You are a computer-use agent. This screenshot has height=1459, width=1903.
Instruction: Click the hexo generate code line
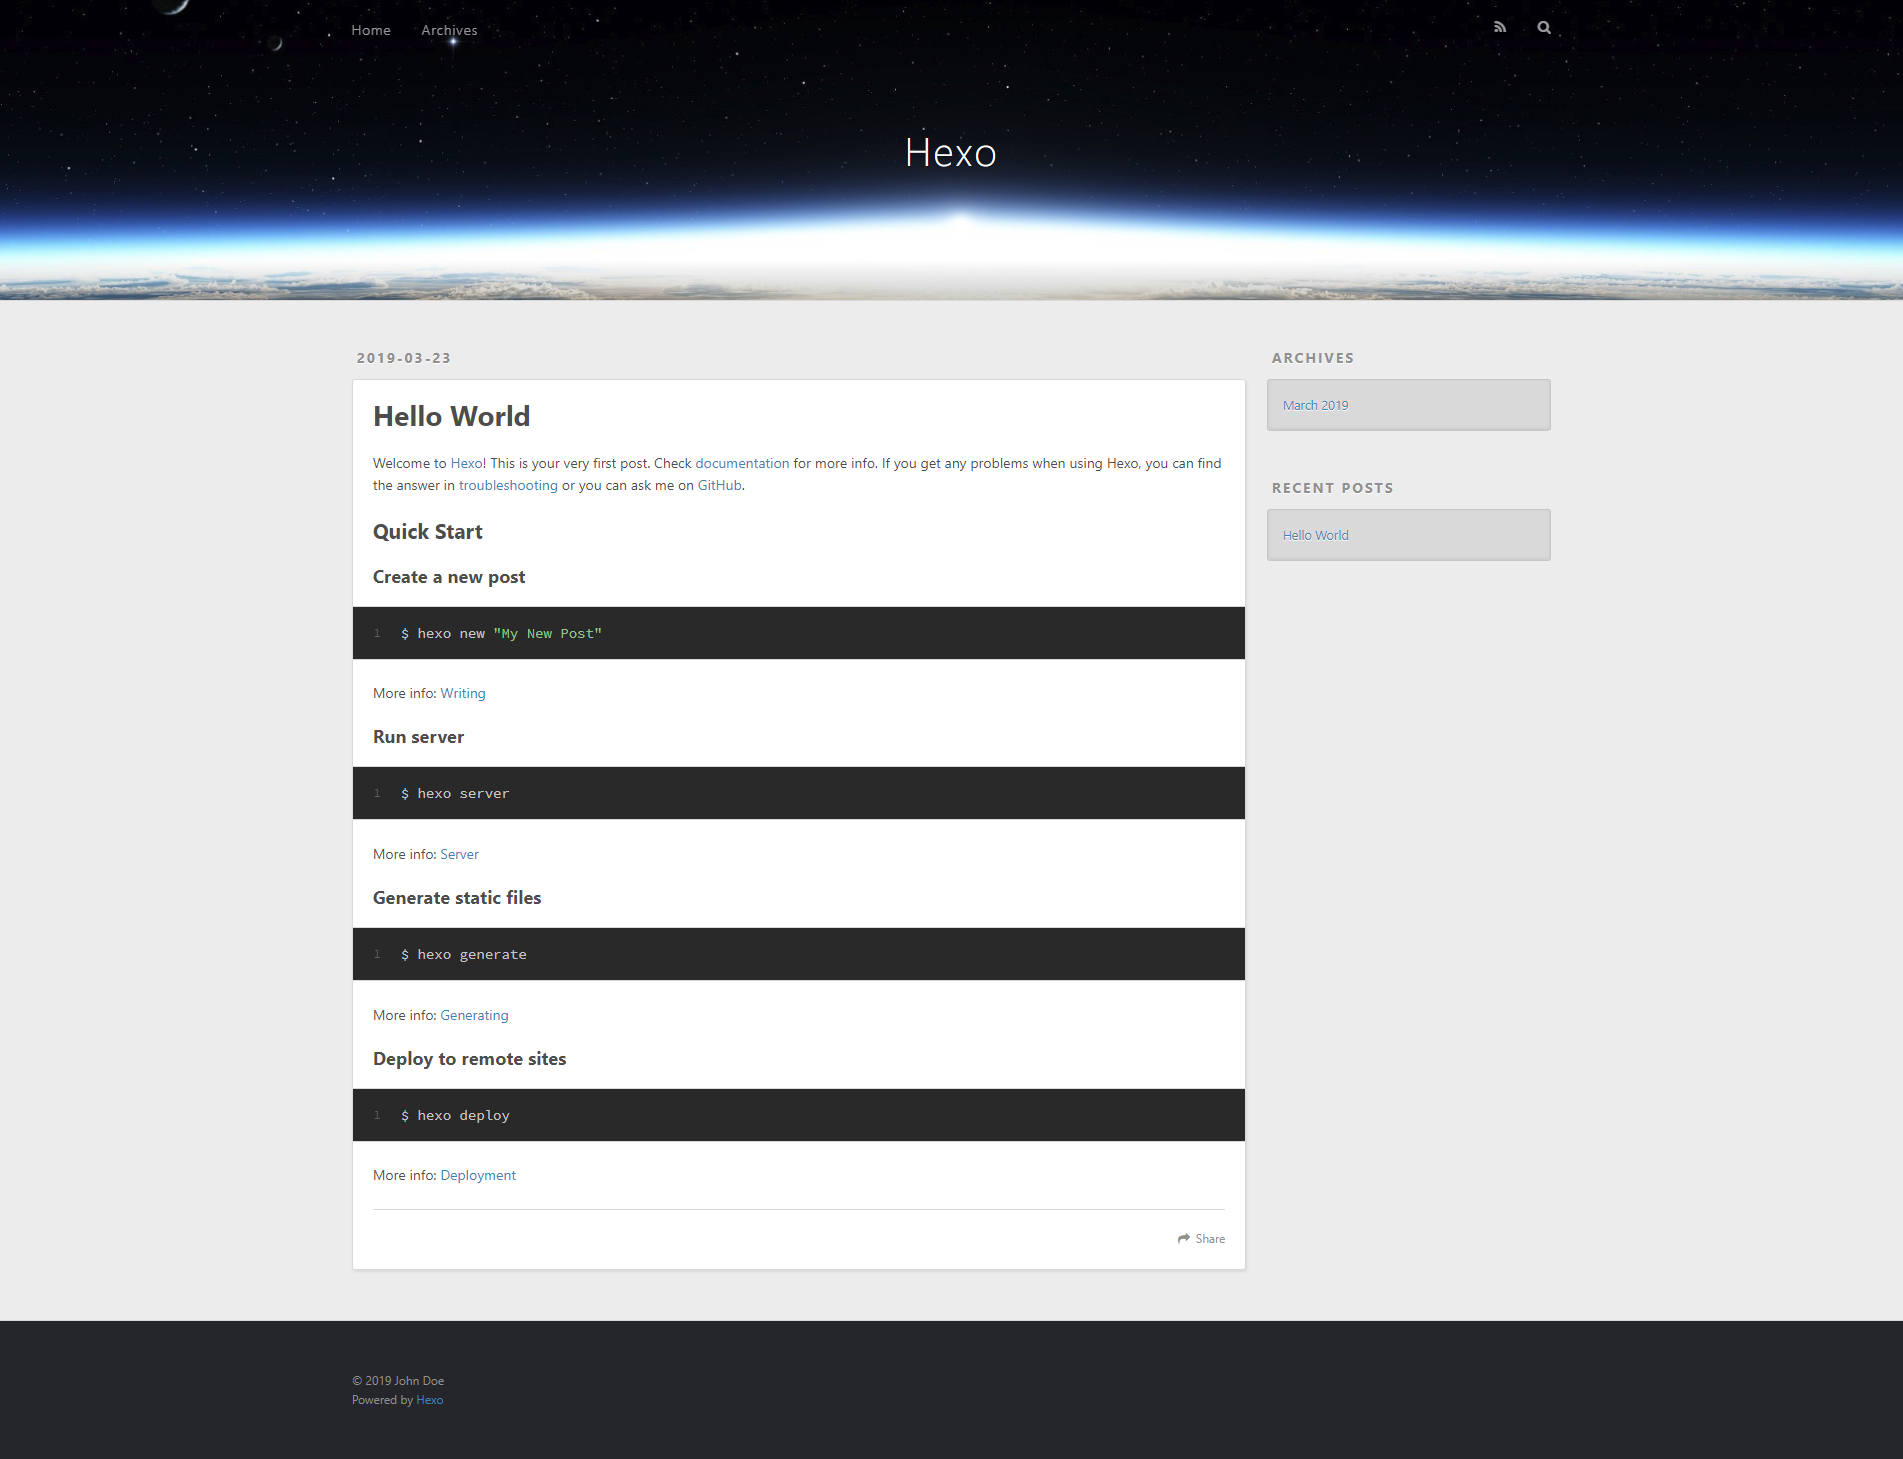(x=464, y=954)
